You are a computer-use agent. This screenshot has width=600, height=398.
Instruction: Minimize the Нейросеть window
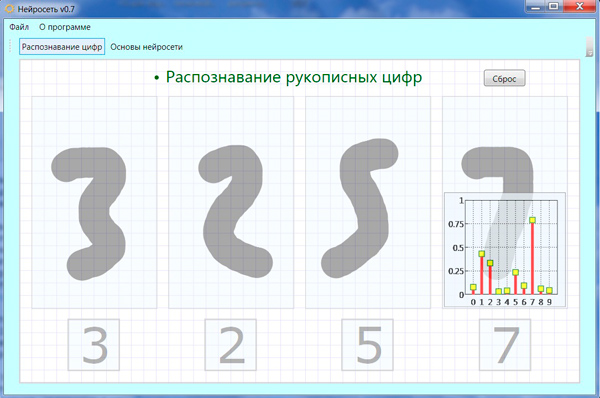(x=536, y=6)
